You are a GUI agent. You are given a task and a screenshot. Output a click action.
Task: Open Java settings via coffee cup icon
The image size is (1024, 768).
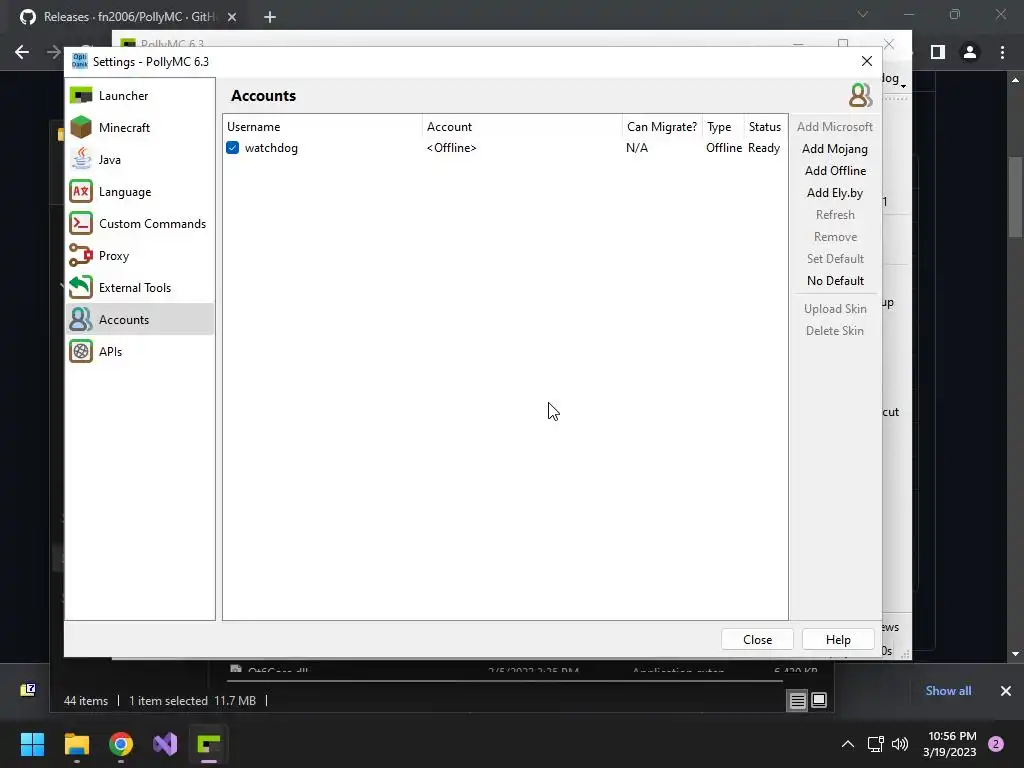[x=81, y=159]
